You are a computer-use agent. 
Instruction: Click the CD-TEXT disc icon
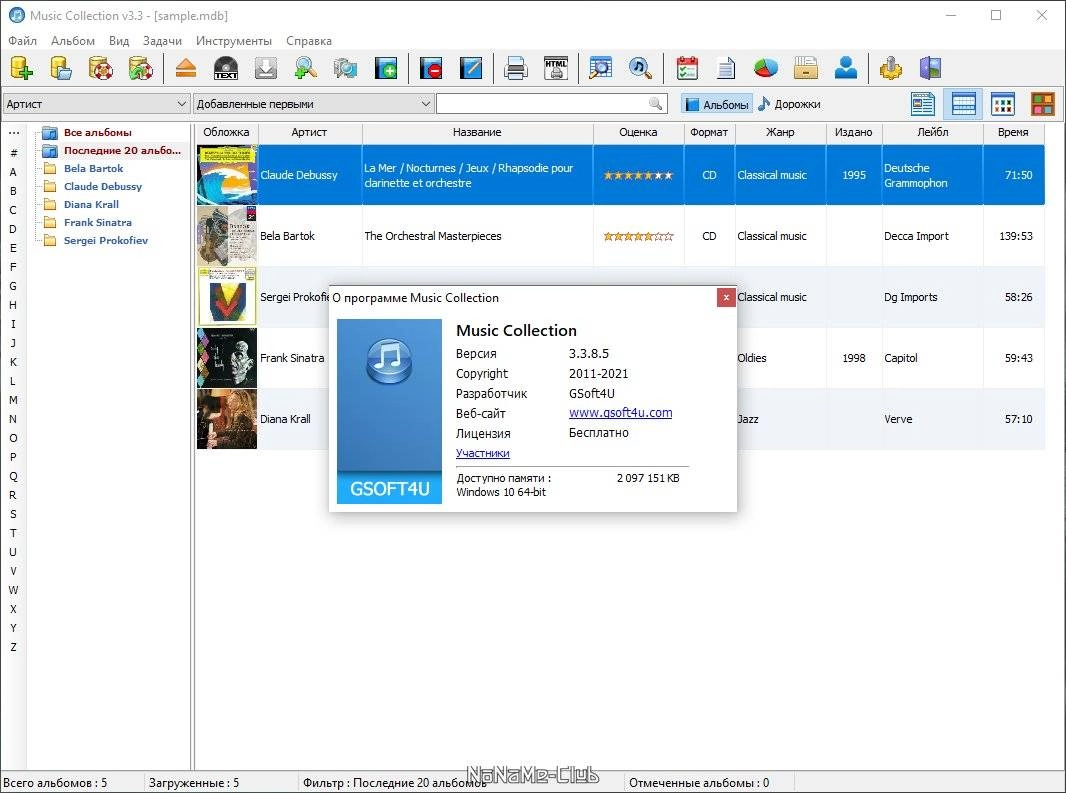[x=226, y=68]
